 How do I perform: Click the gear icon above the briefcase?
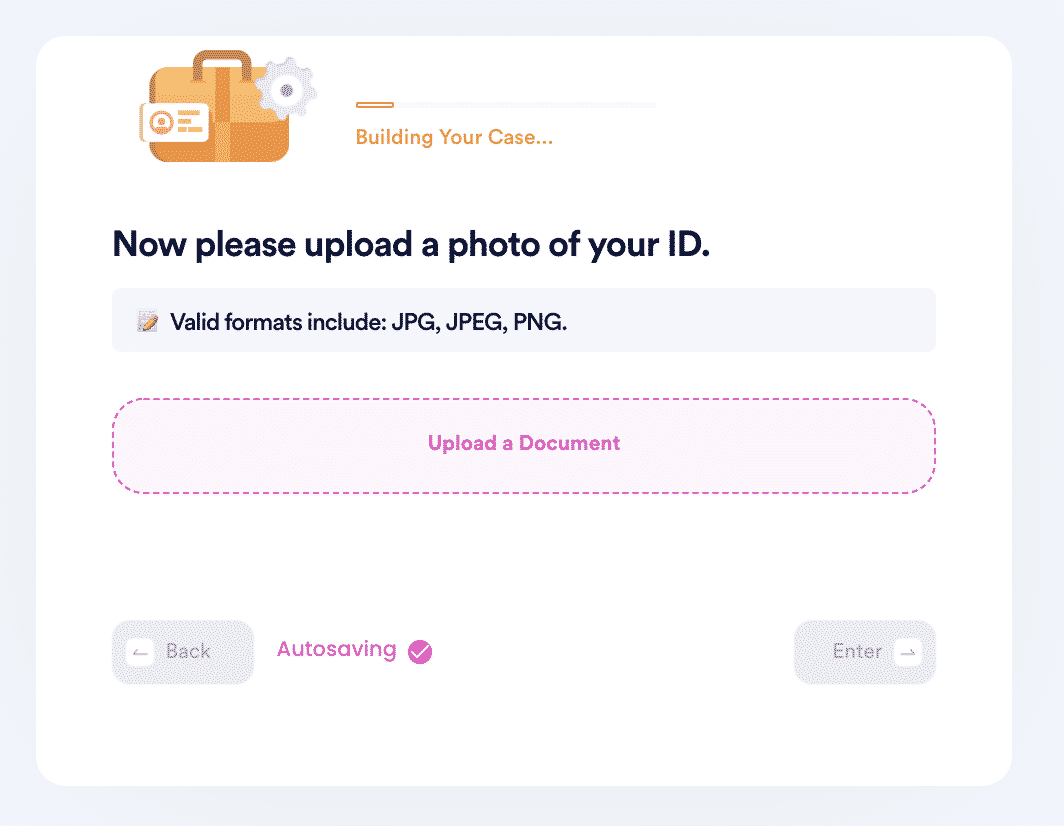coord(286,90)
